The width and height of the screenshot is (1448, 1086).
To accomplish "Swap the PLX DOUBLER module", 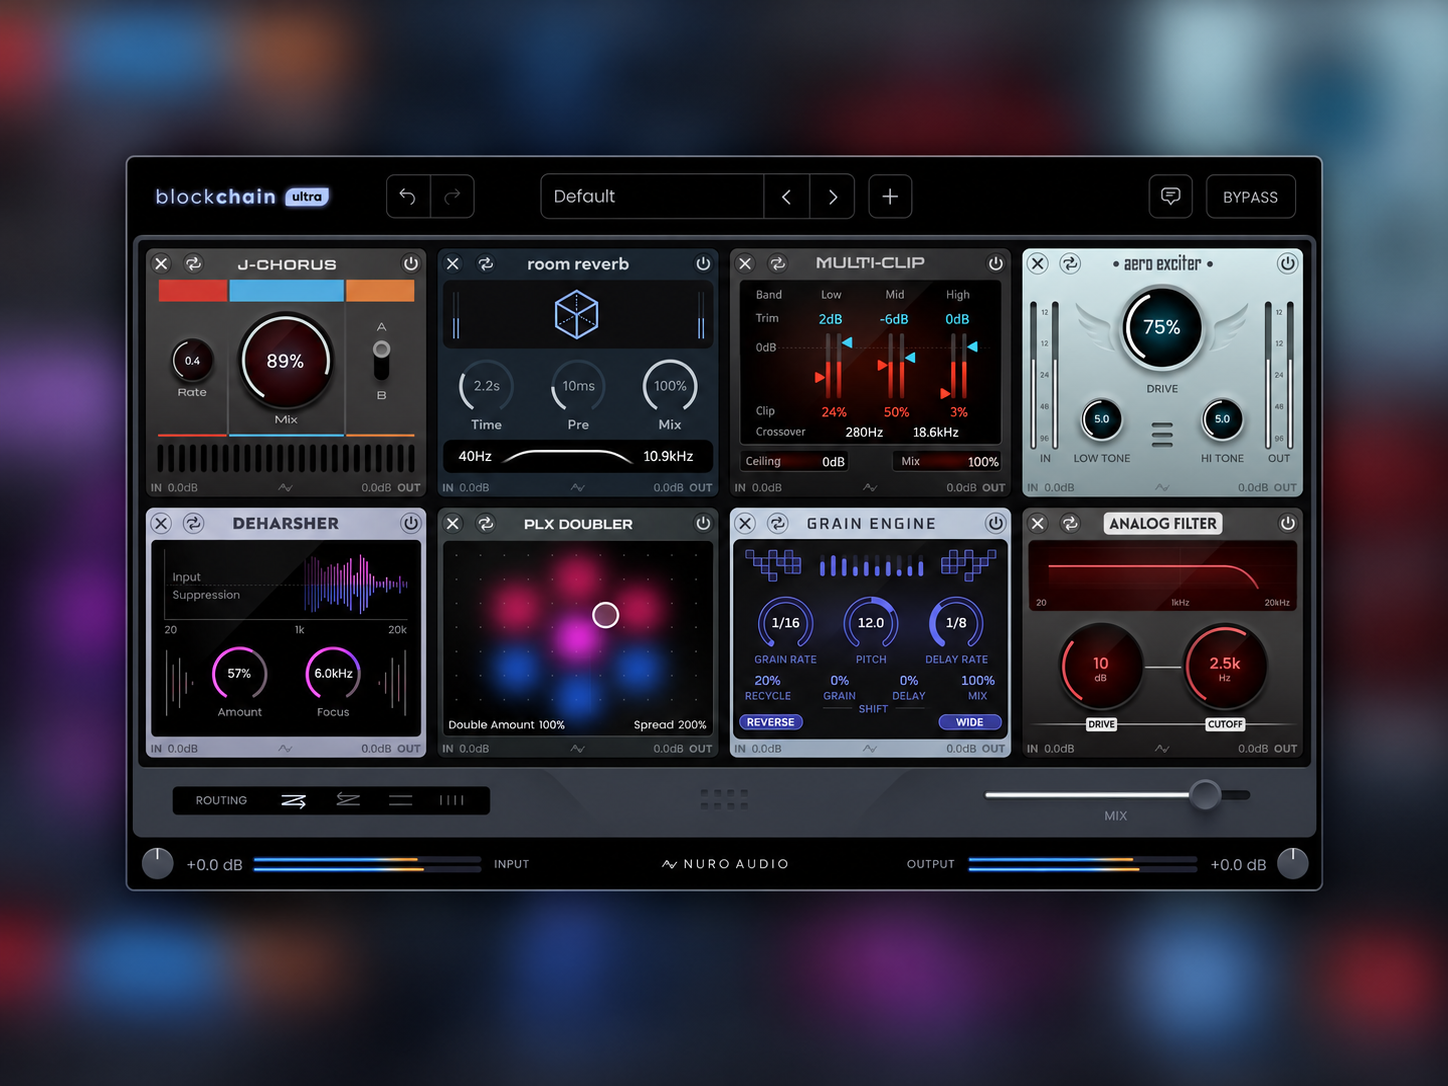I will (x=486, y=523).
